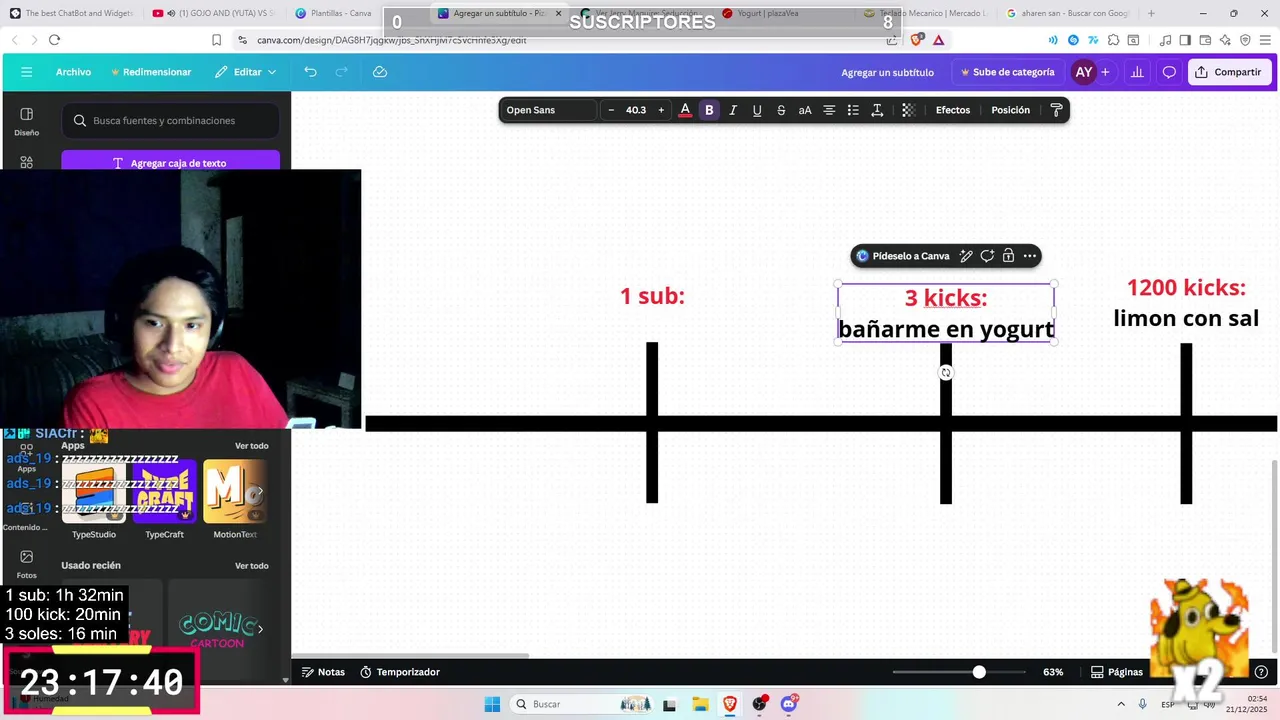Open the Posición panel
This screenshot has width=1280, height=720.
coord(1011,110)
